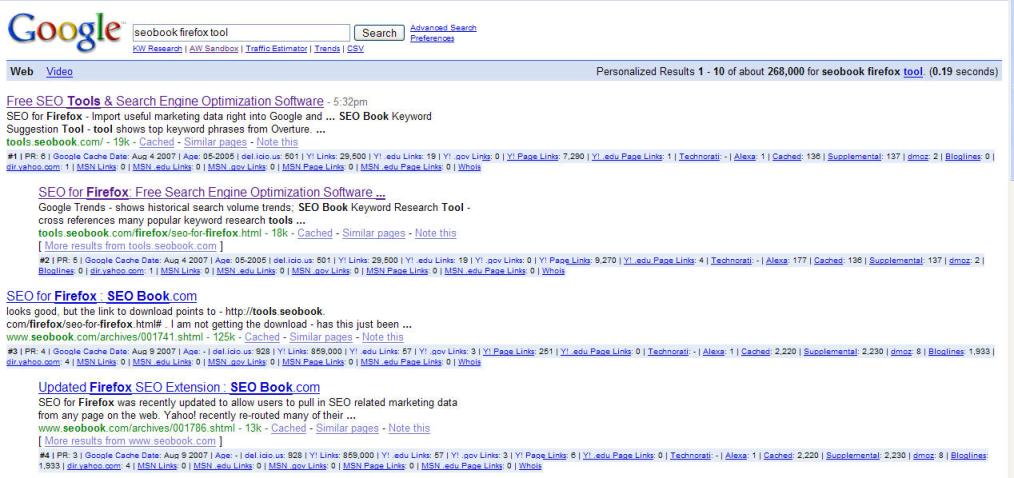Viewport: 1014px width, 478px height.
Task: Export results with the CSV link
Action: 355,49
